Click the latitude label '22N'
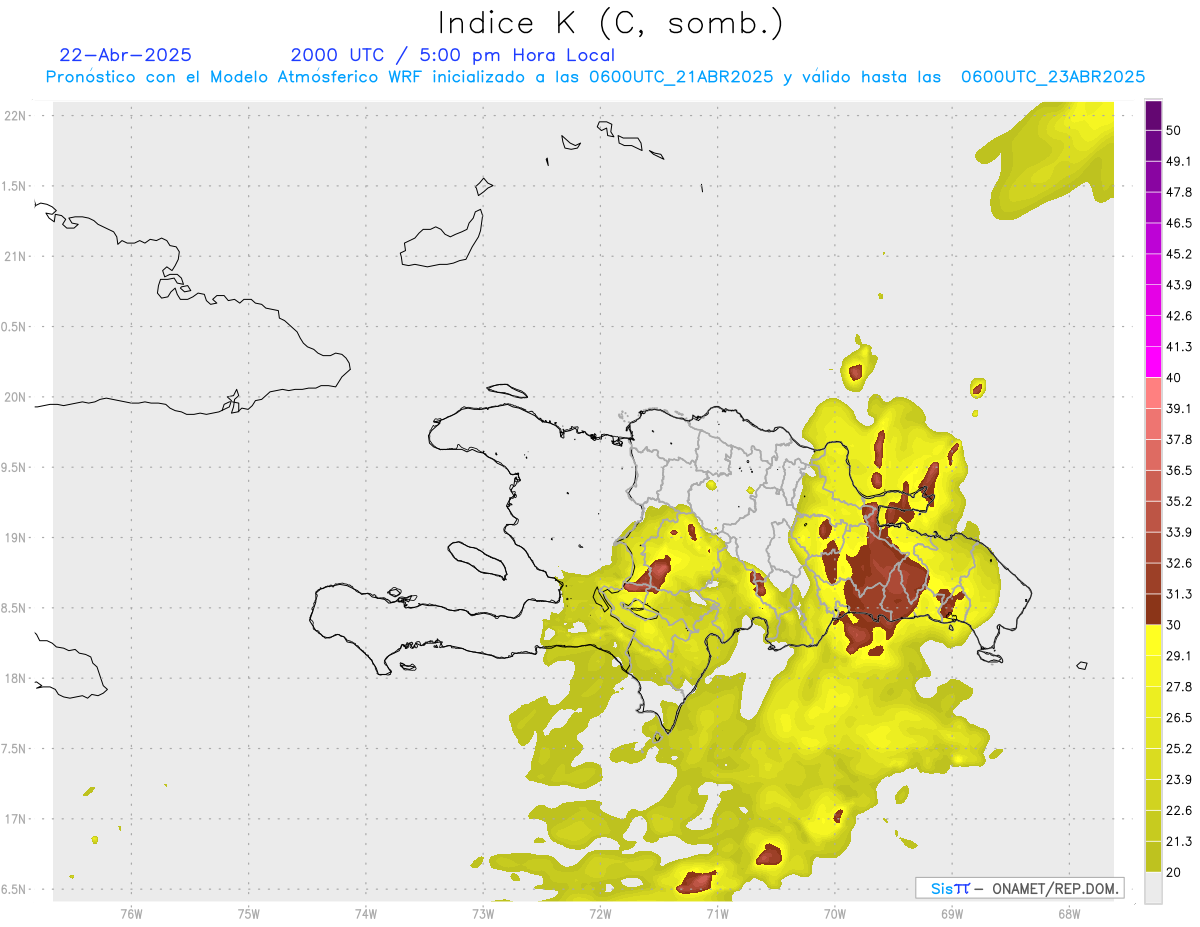This screenshot has height=927, width=1200. click(x=16, y=116)
